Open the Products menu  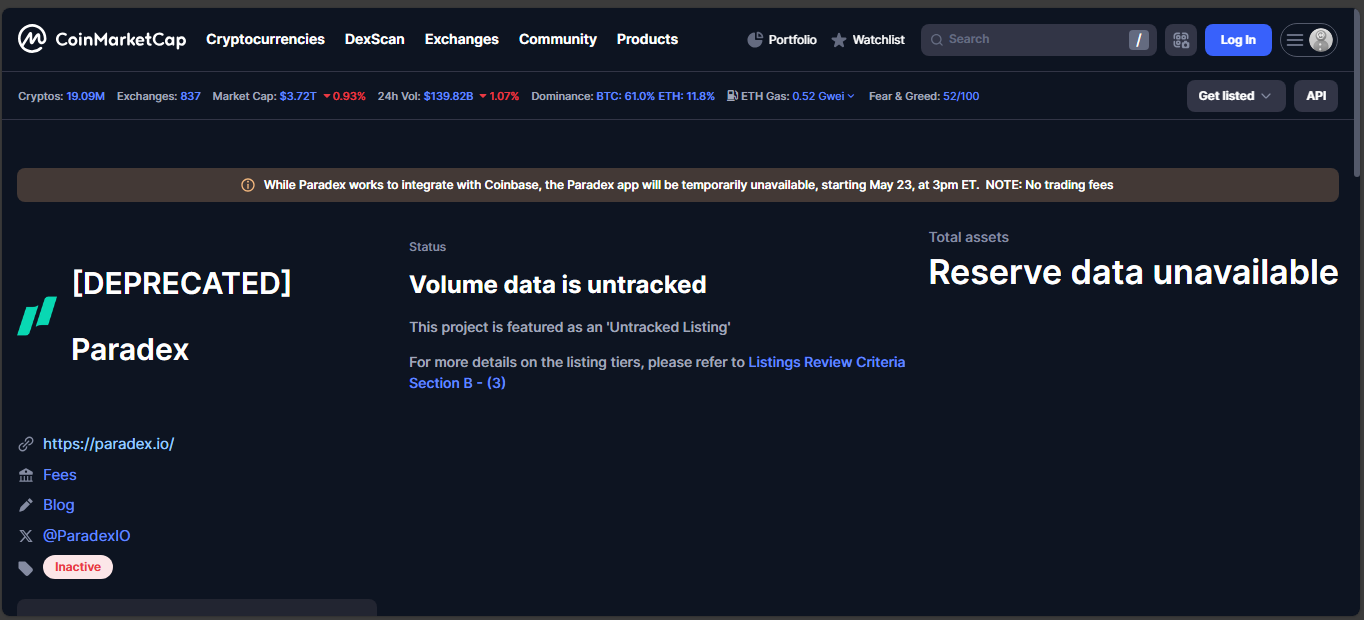647,39
